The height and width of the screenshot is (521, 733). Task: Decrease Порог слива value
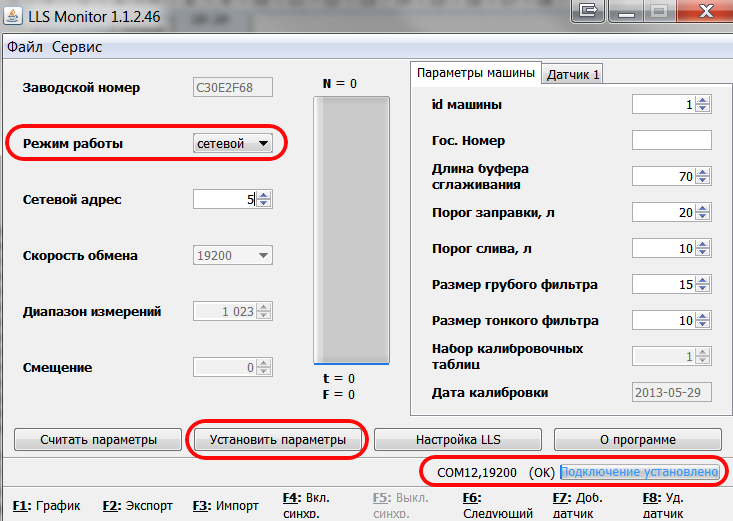703,253
